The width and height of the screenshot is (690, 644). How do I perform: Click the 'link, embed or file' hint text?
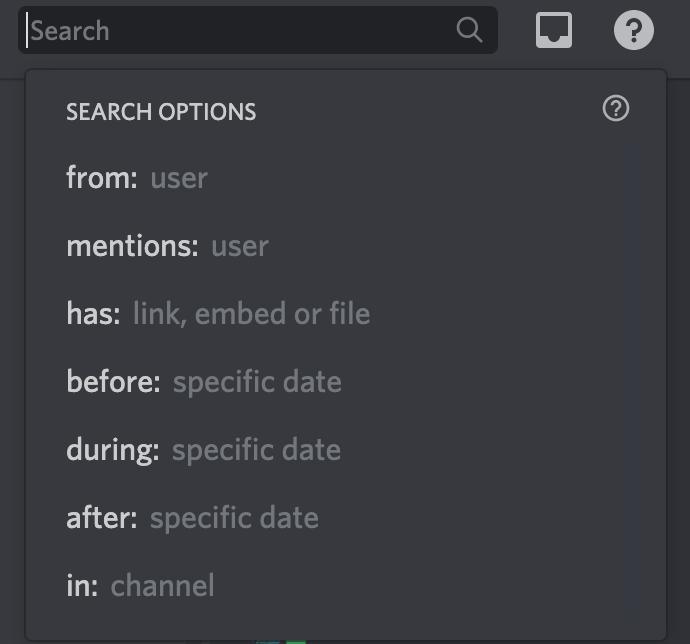(x=252, y=313)
